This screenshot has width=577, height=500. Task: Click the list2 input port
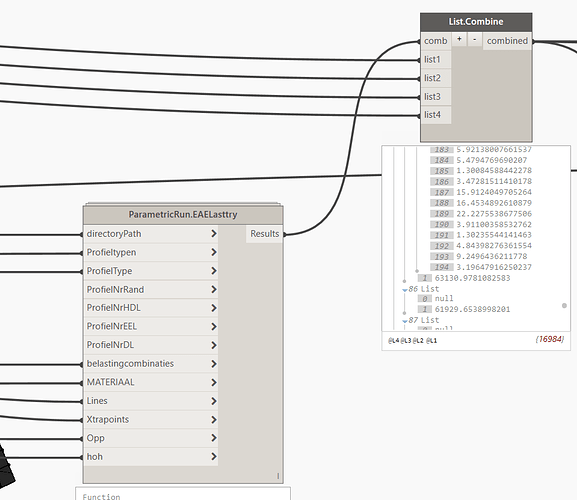pyautogui.click(x=436, y=78)
